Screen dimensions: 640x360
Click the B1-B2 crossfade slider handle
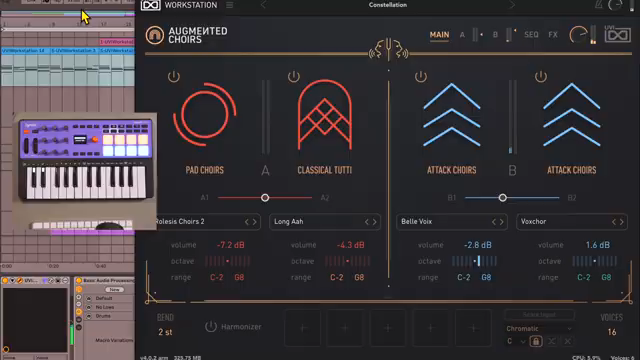pyautogui.click(x=502, y=198)
